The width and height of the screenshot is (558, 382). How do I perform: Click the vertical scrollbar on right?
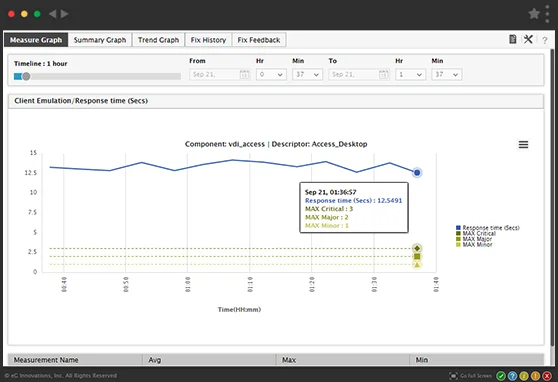tap(553, 198)
